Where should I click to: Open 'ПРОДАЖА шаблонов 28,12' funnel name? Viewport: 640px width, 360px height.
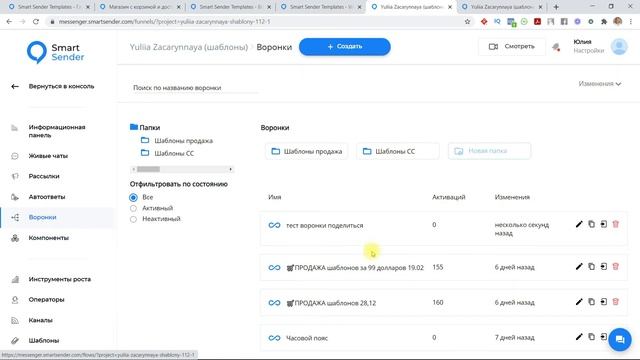(331, 303)
